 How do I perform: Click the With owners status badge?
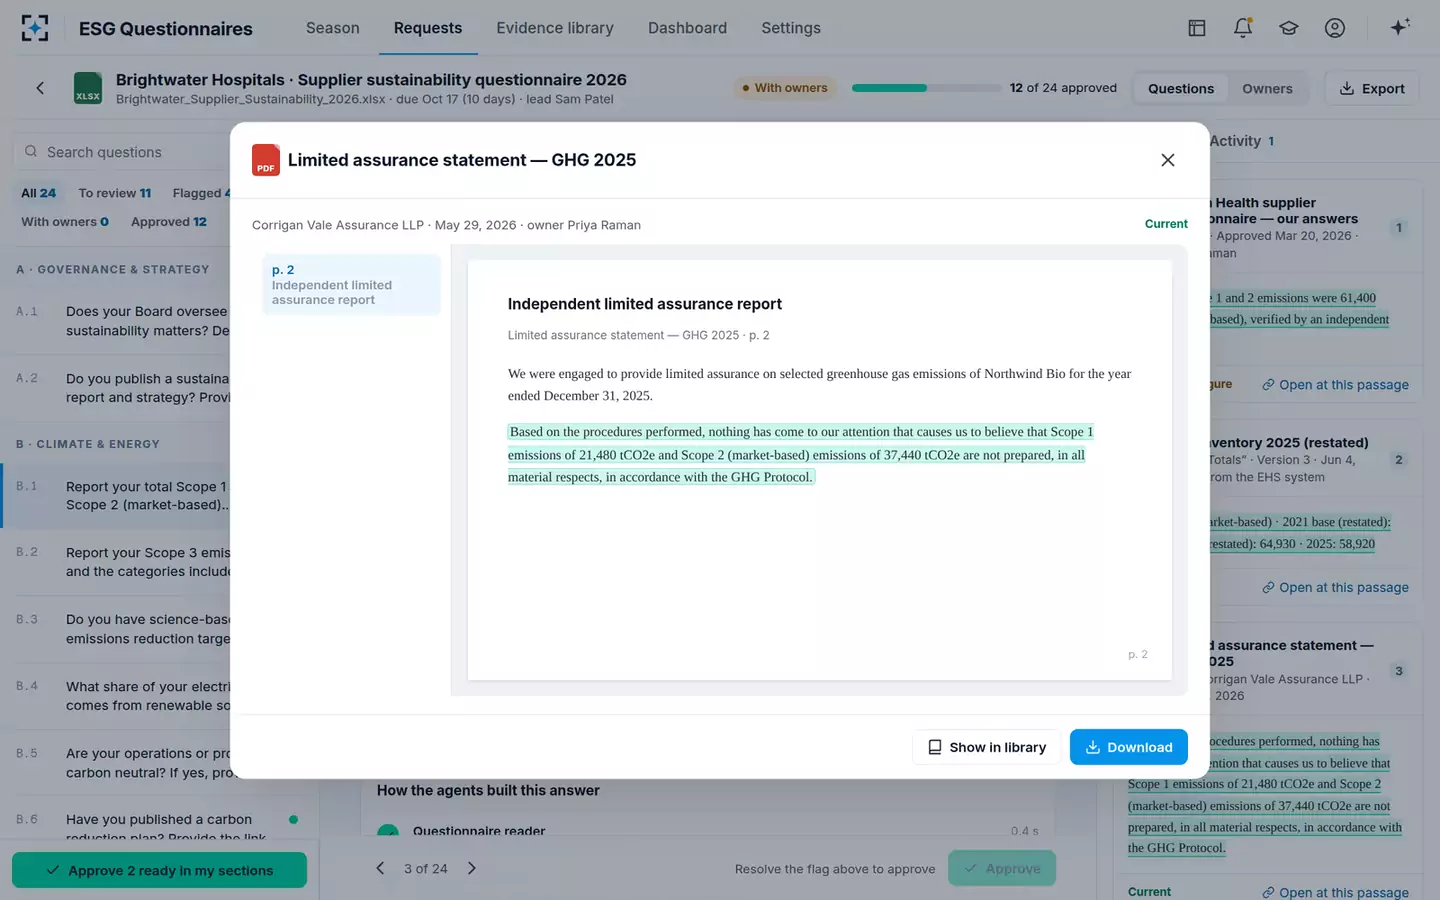(x=785, y=88)
